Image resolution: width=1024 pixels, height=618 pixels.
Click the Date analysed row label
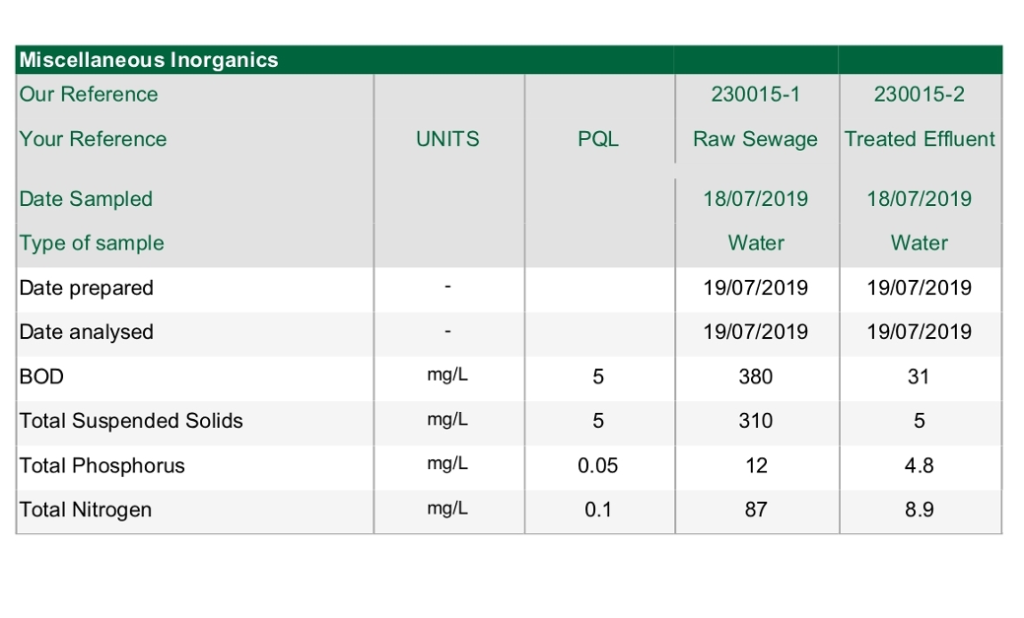[87, 332]
